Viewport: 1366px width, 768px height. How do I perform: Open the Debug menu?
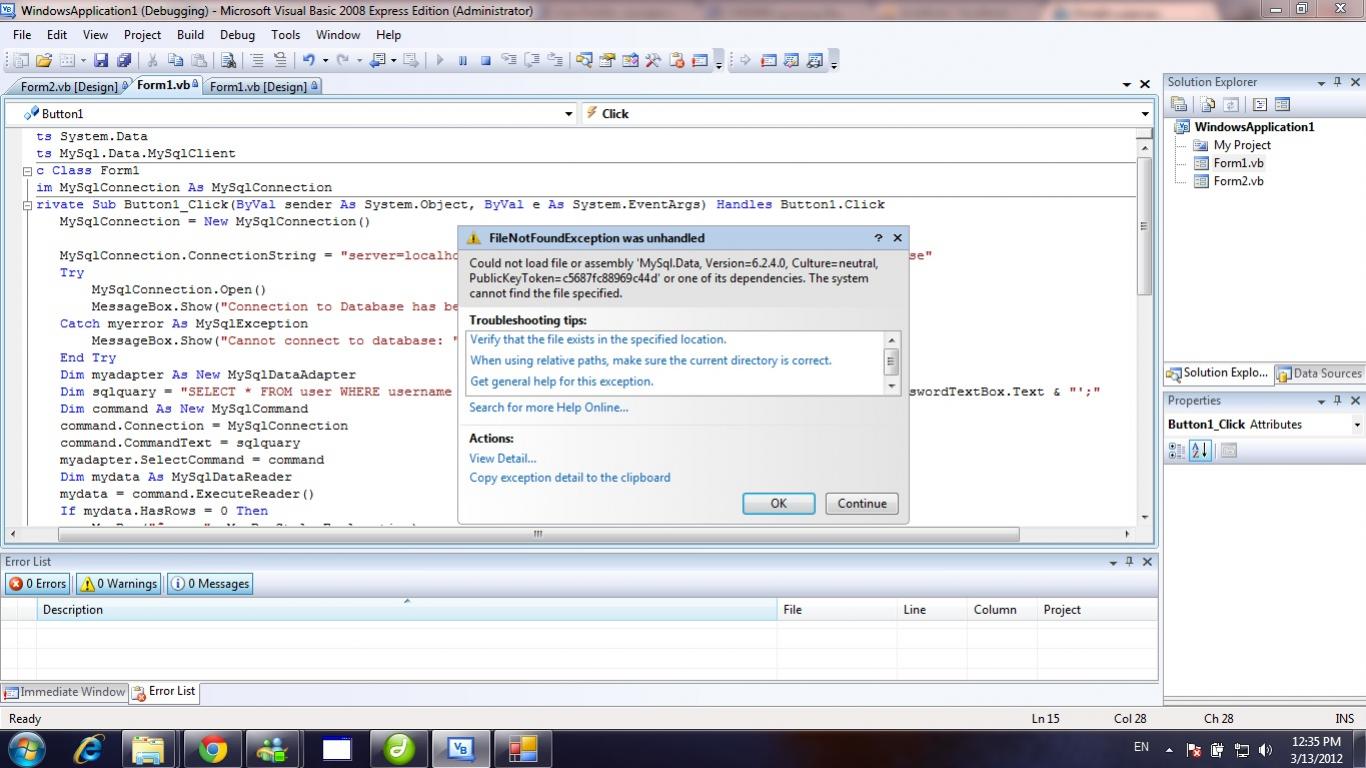[x=237, y=34]
